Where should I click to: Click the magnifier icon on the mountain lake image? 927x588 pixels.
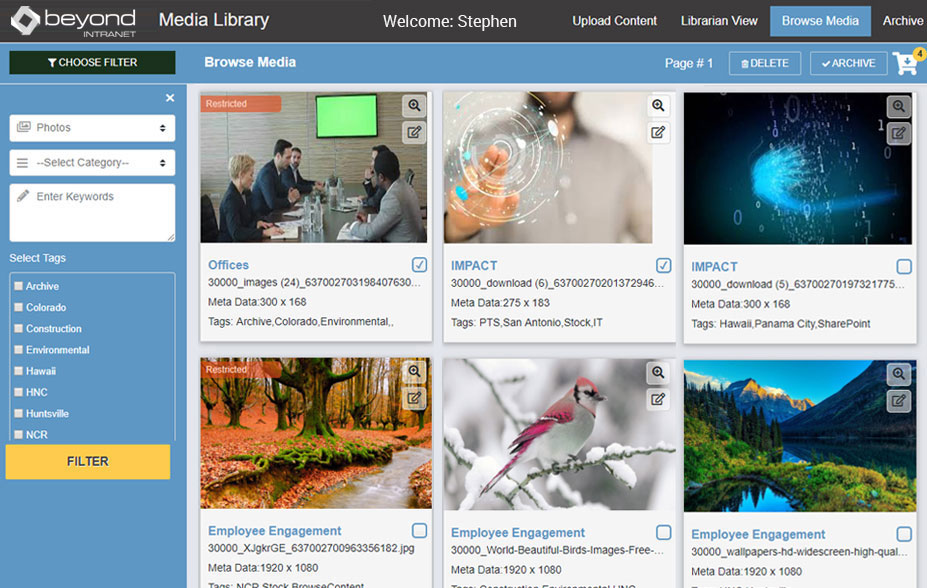tap(899, 373)
